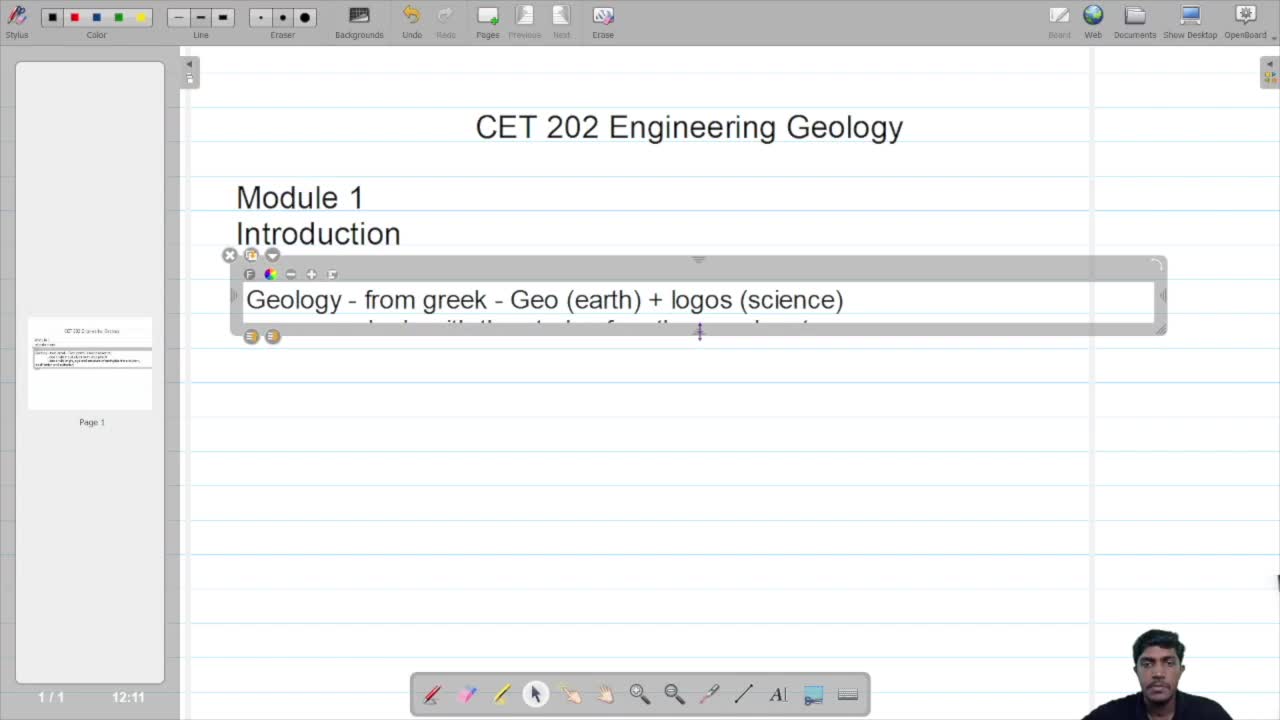Open the OpenBoard menu
The image size is (1280, 720).
[1245, 20]
